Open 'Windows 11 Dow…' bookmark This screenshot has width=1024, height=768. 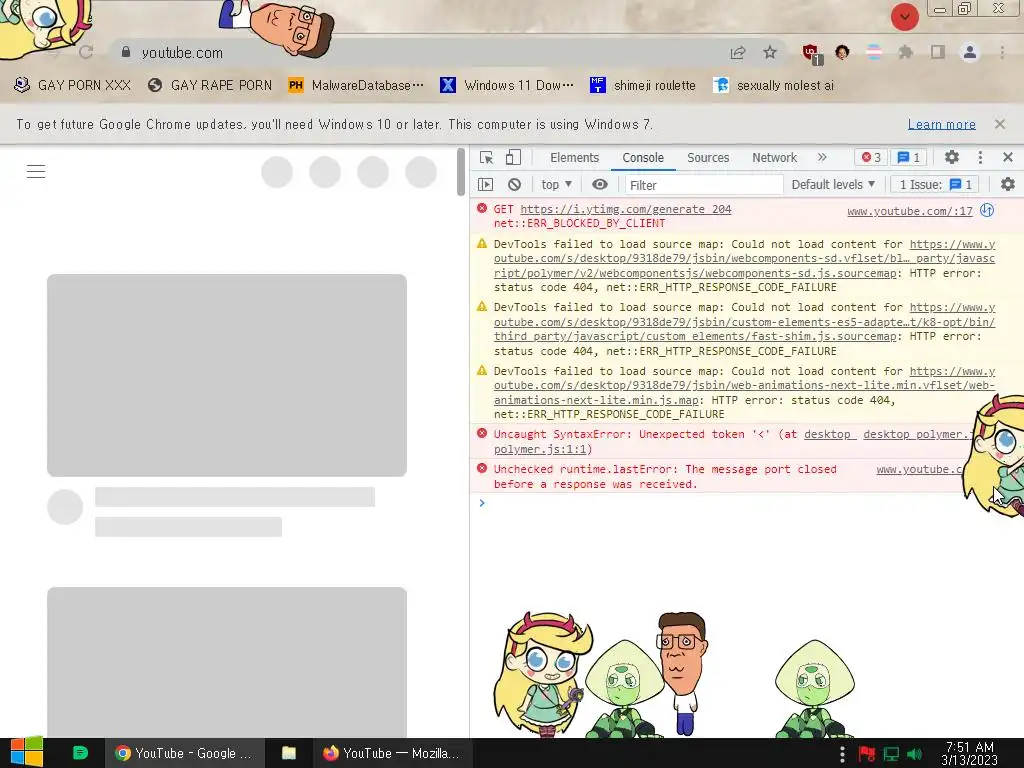(x=507, y=85)
